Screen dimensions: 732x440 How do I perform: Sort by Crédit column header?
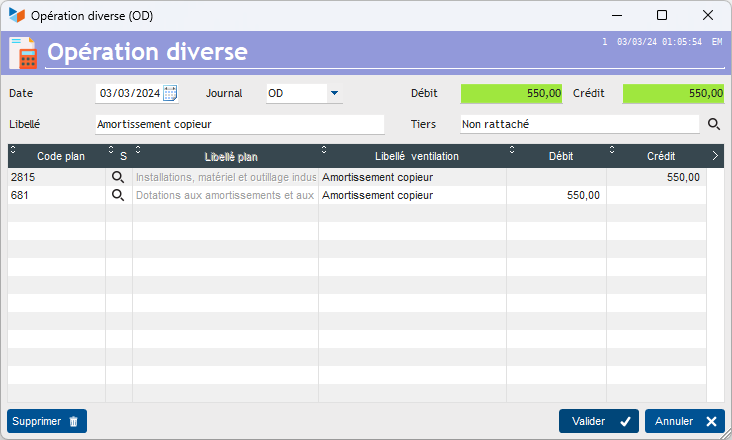(x=660, y=156)
